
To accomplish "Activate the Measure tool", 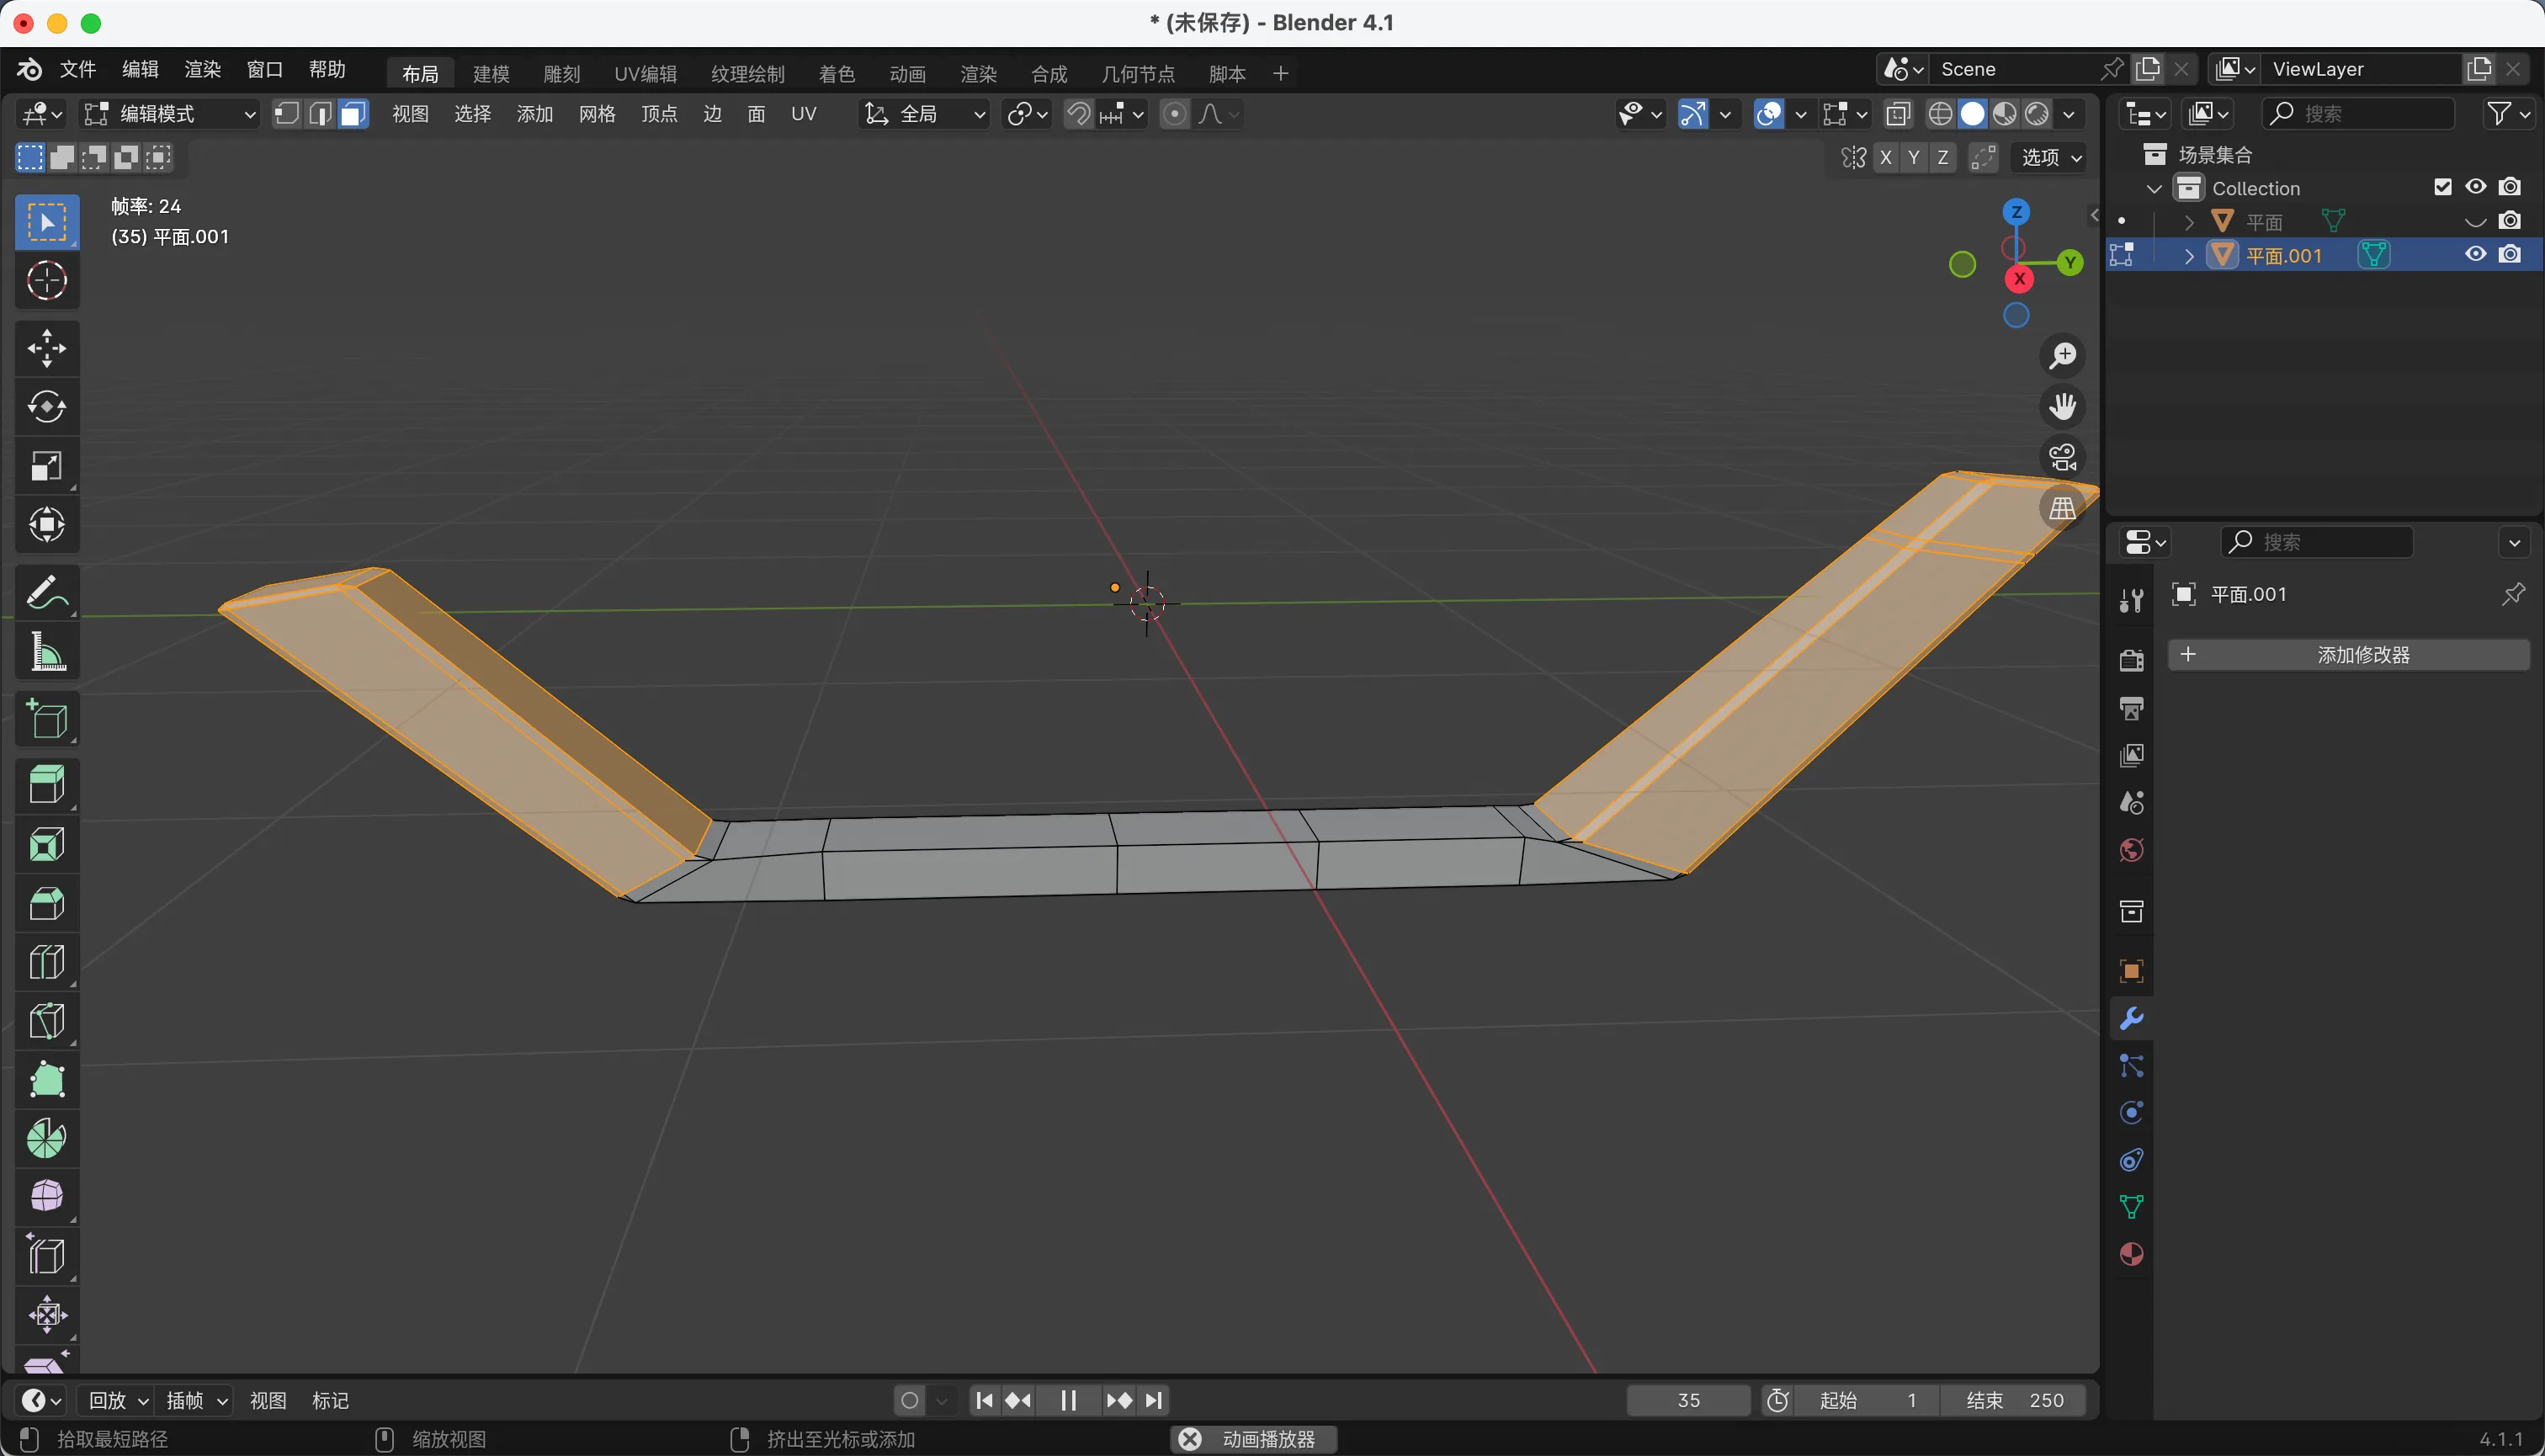I will point(46,652).
